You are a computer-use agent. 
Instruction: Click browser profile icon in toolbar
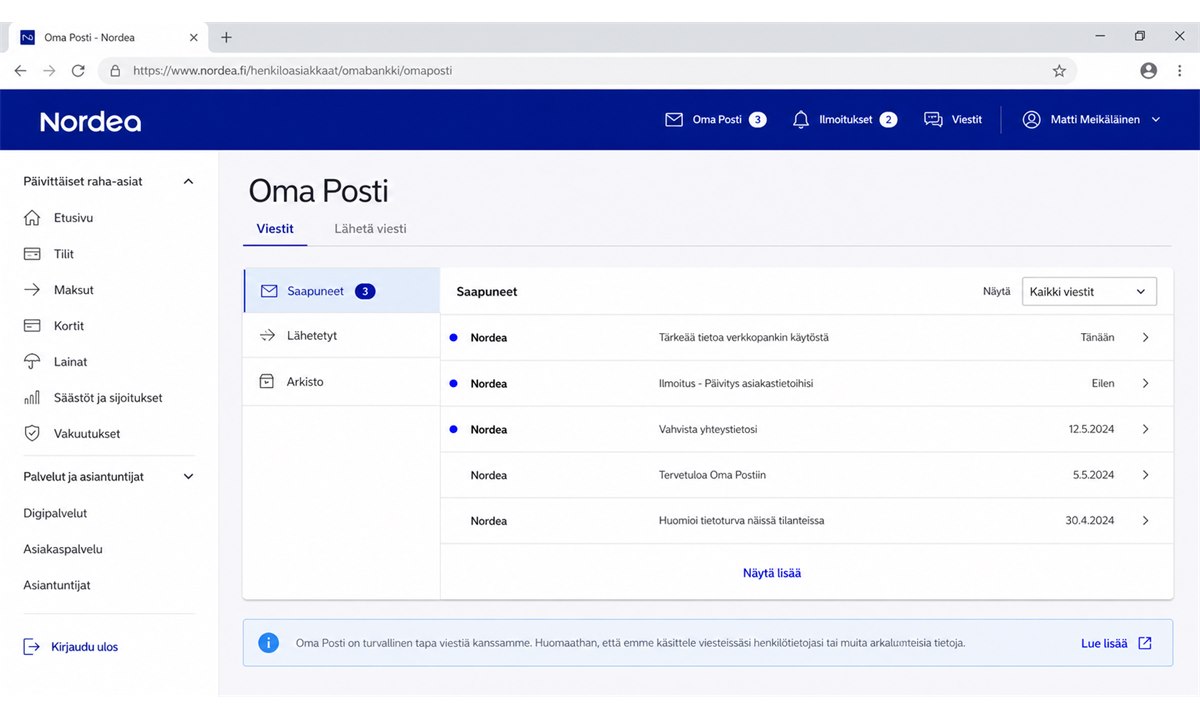pyautogui.click(x=1148, y=71)
